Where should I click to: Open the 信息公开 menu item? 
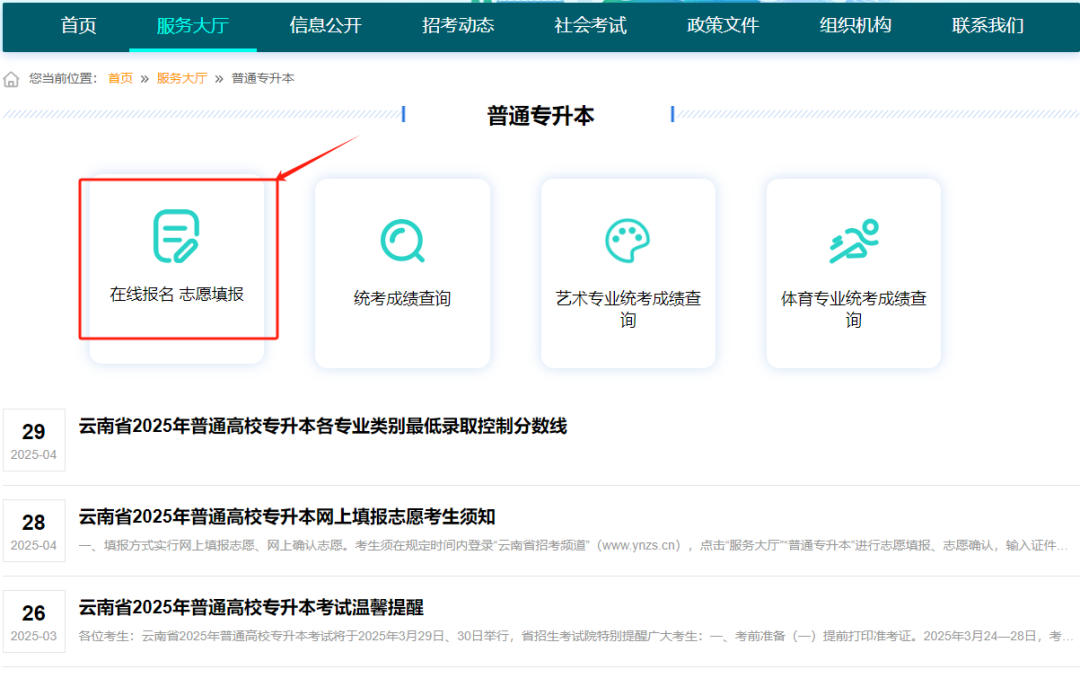tap(325, 25)
